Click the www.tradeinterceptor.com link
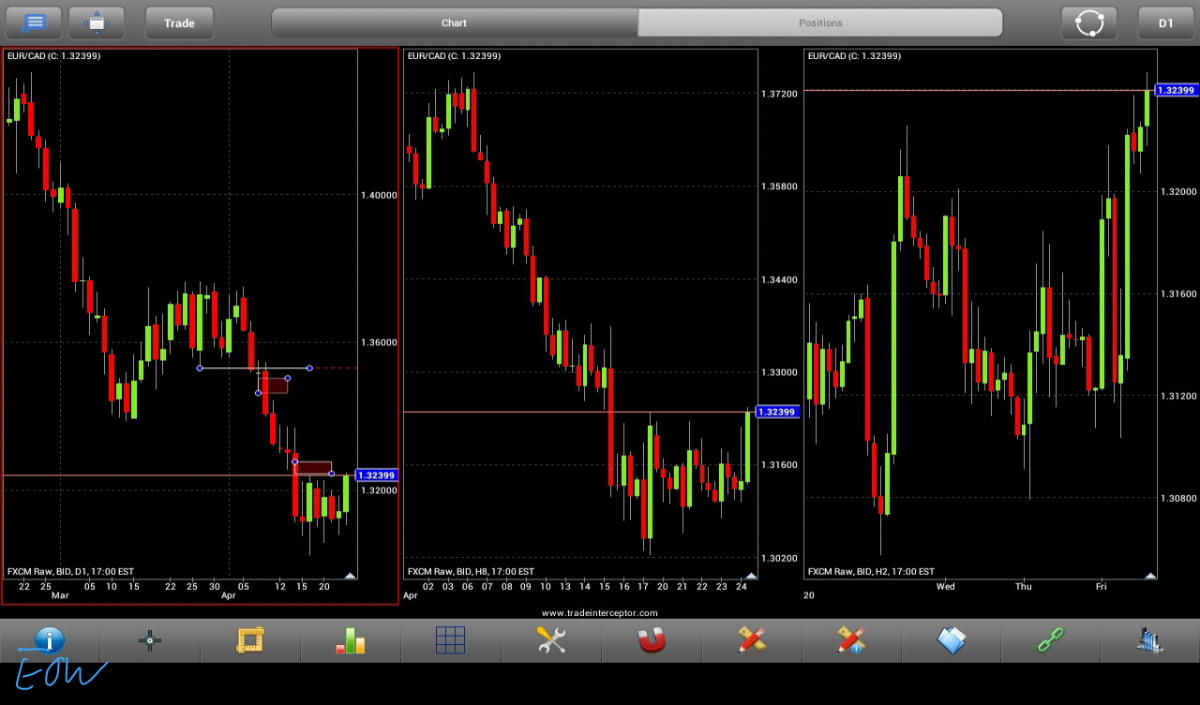 (x=600, y=612)
